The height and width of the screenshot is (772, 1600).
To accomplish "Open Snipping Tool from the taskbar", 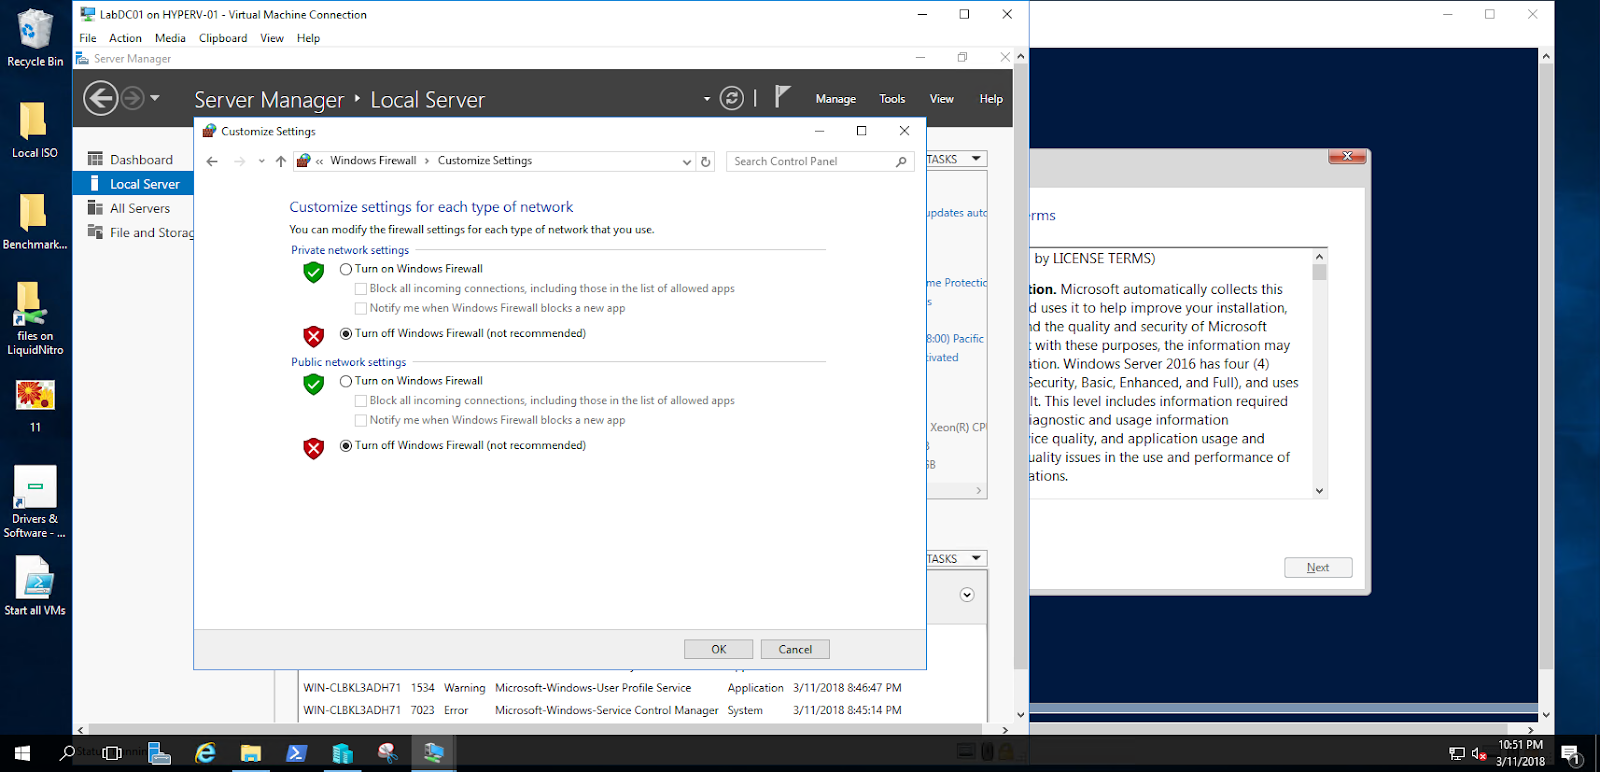I will click(x=388, y=753).
